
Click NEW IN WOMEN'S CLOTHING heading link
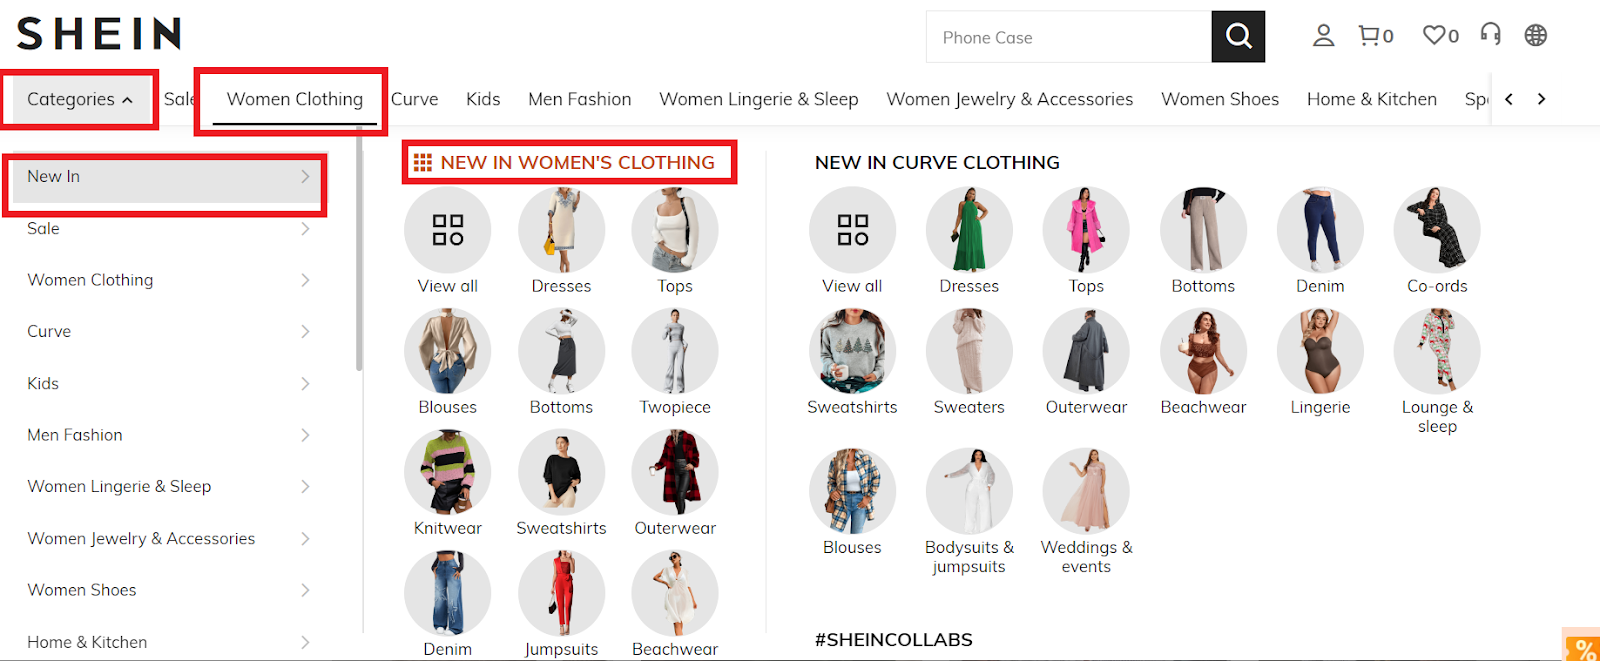click(x=577, y=162)
